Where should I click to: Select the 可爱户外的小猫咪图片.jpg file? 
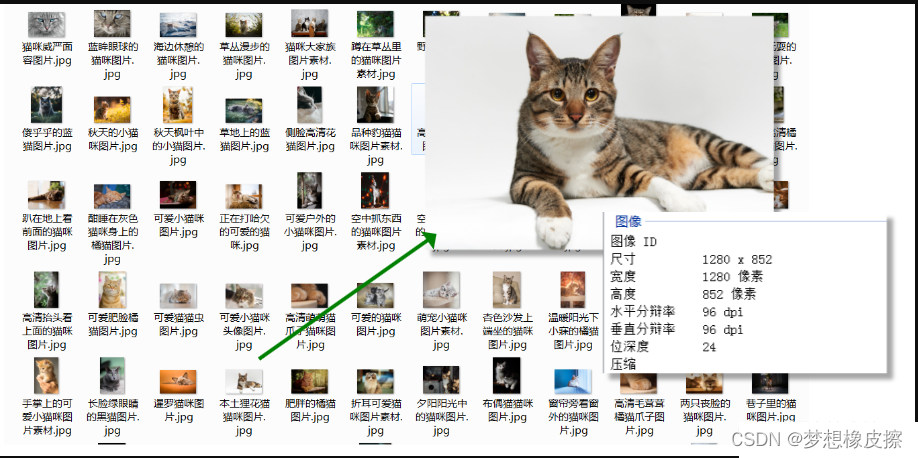tap(310, 212)
